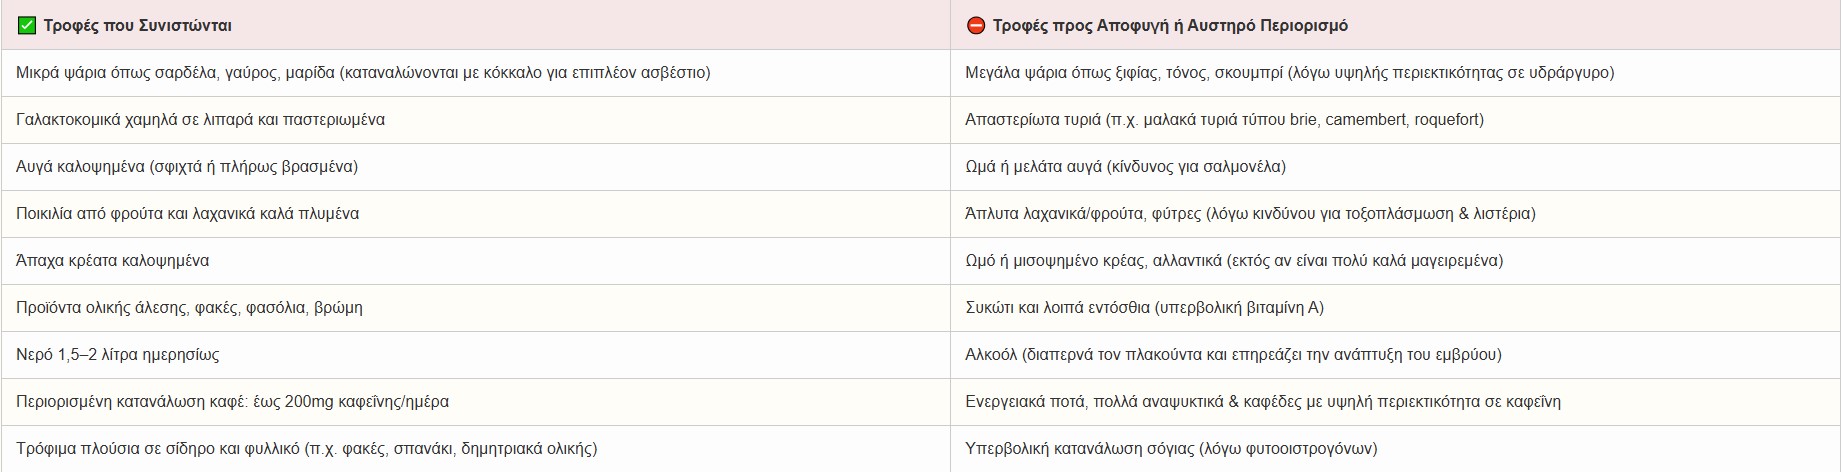The image size is (1841, 472).
Task: Select the alcohol 'Αλκοόλ' placenta cell
Action: (x=1233, y=355)
